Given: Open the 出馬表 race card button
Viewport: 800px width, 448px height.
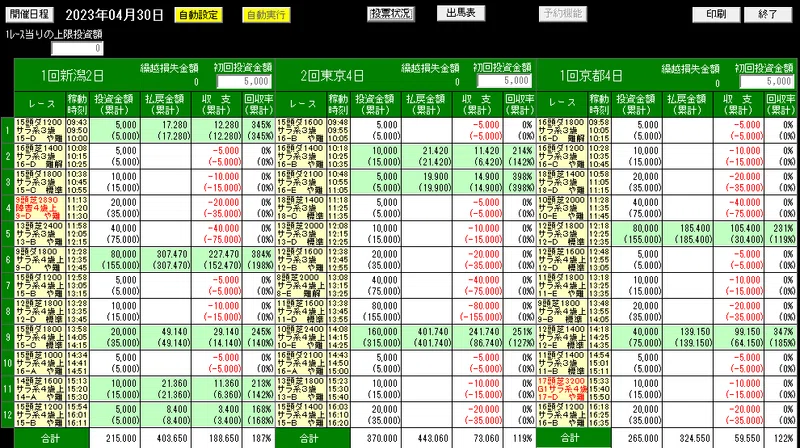Looking at the screenshot, I should 461,13.
